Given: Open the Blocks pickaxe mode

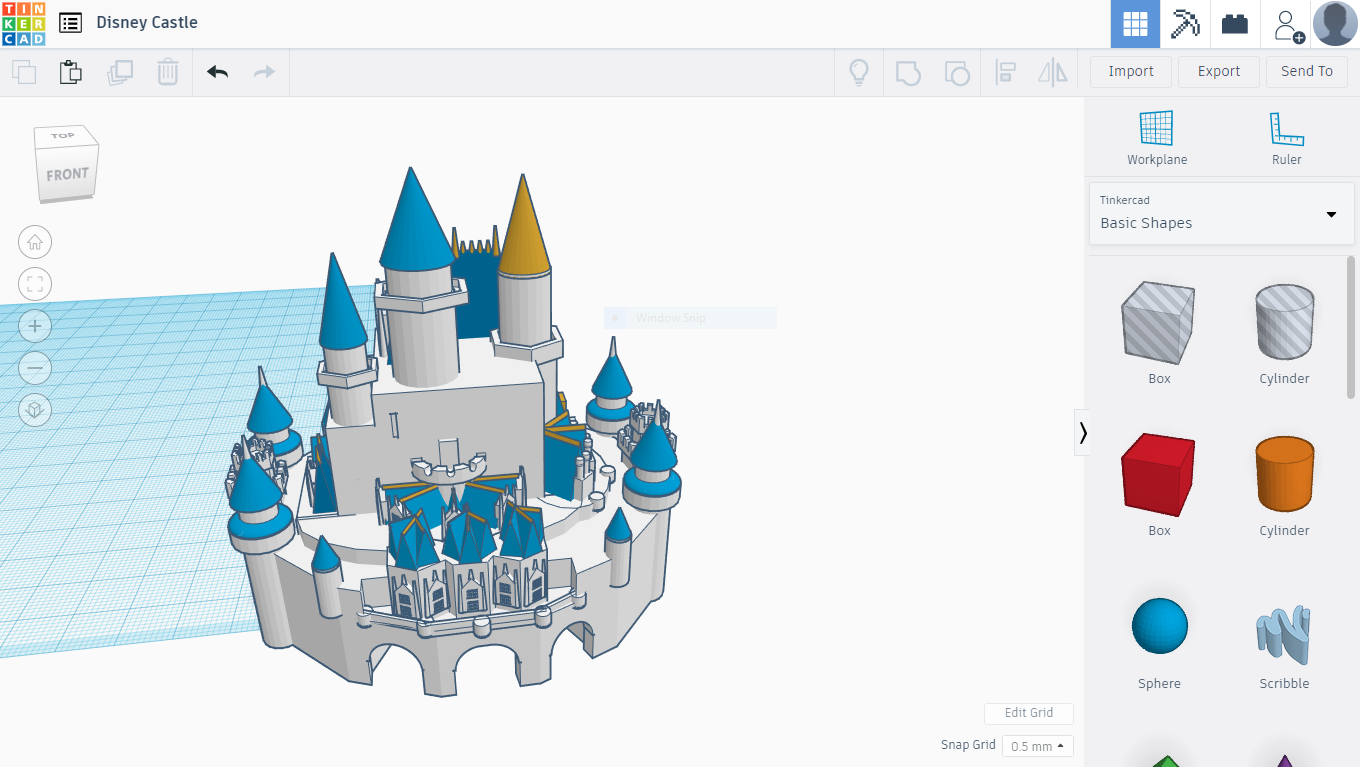Looking at the screenshot, I should pyautogui.click(x=1185, y=24).
